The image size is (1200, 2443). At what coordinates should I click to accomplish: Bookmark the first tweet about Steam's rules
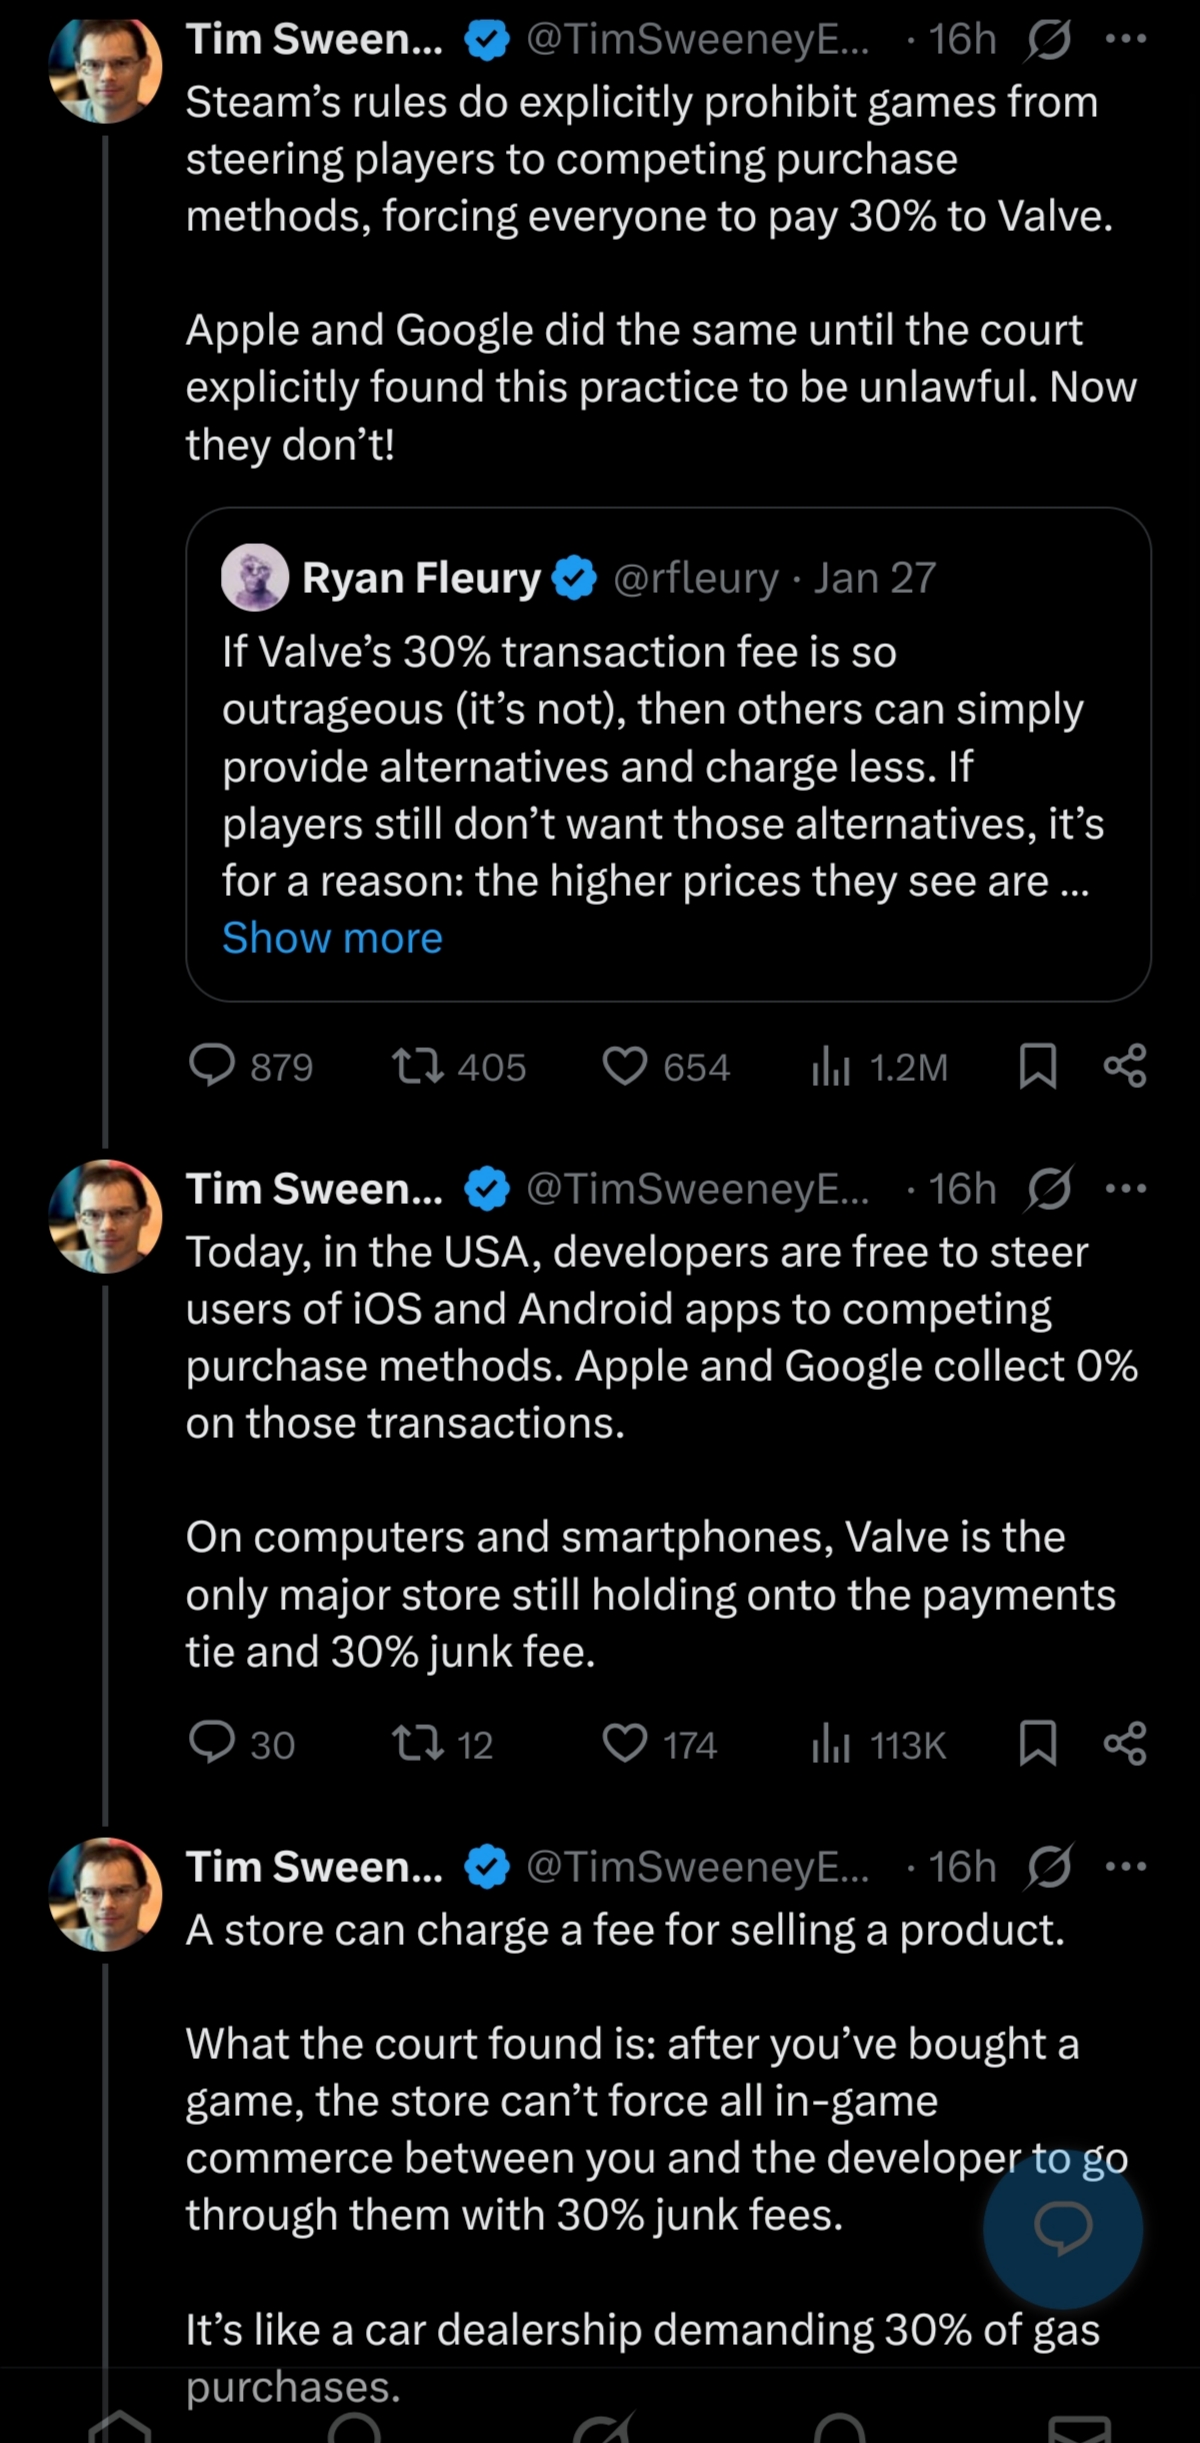point(1037,1066)
